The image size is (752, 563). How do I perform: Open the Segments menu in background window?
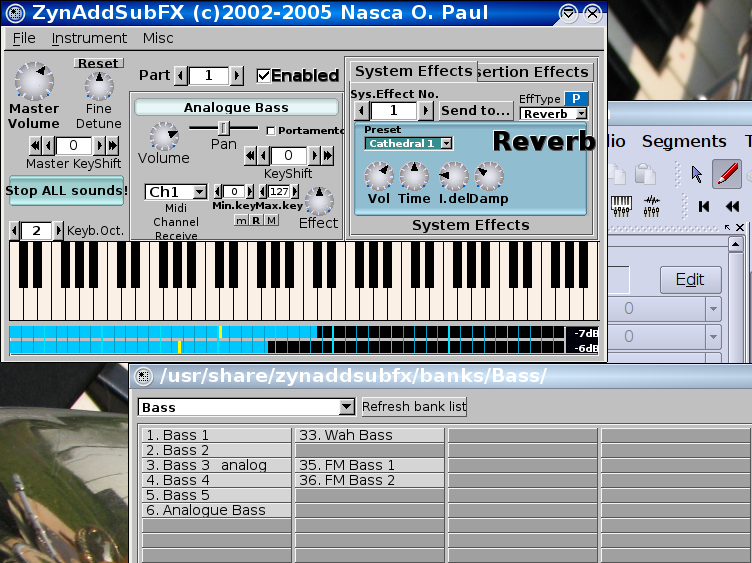click(x=684, y=141)
